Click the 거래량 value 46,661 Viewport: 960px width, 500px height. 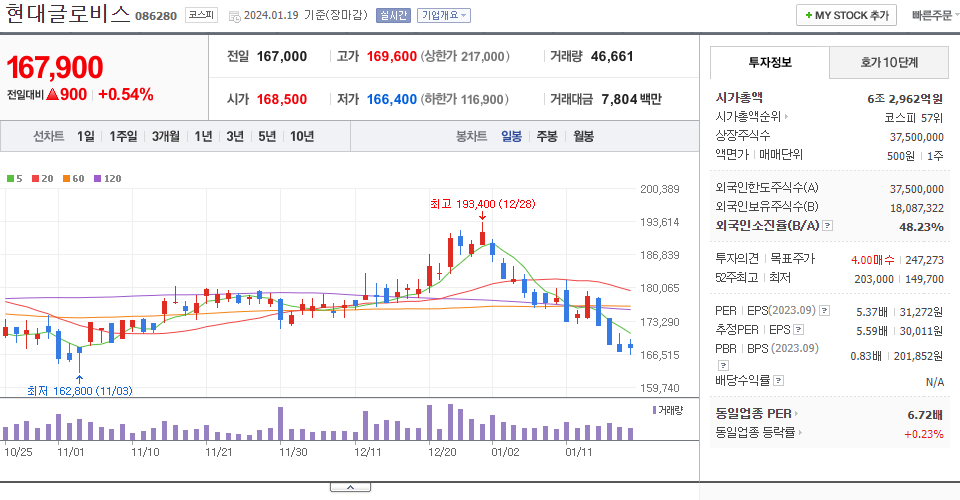612,56
